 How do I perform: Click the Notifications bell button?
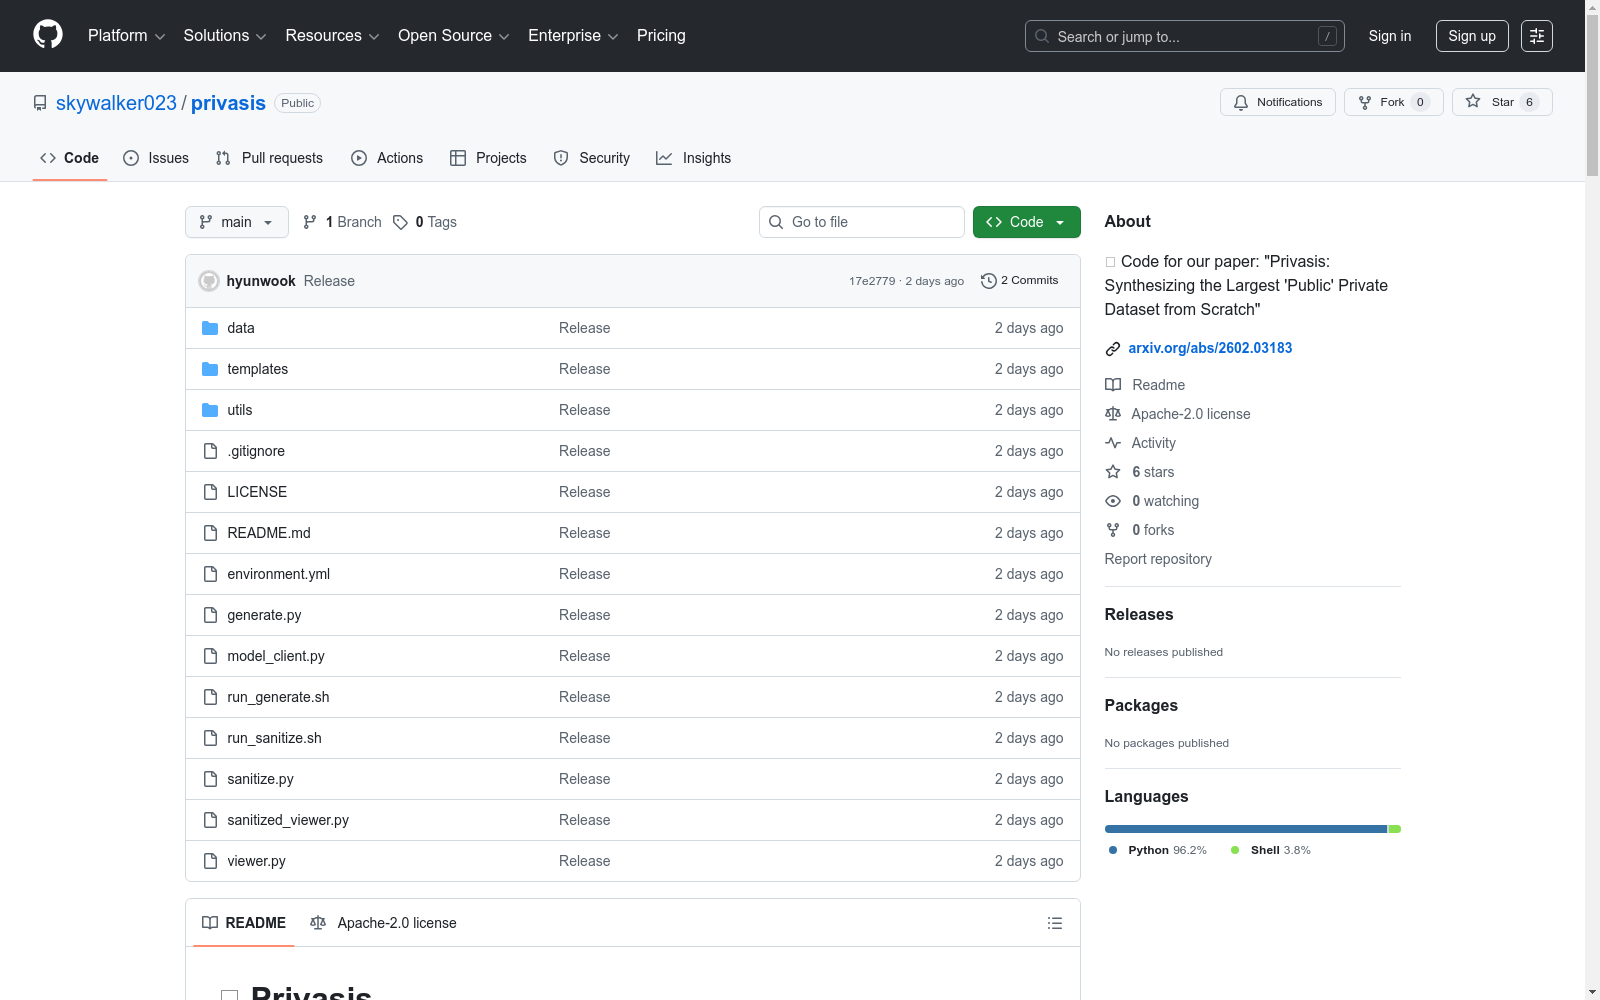pyautogui.click(x=1277, y=102)
